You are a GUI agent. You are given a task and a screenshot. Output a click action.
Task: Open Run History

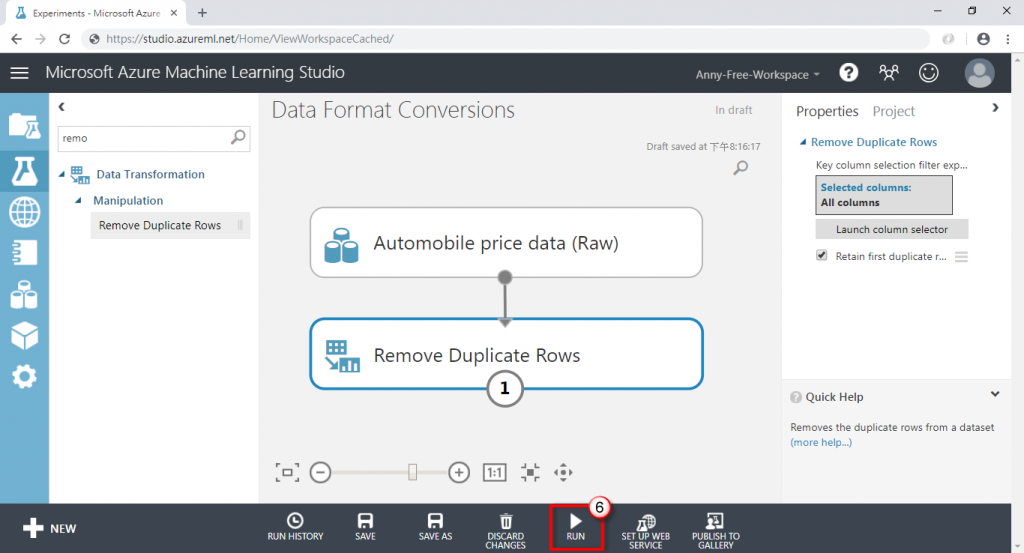(x=295, y=528)
